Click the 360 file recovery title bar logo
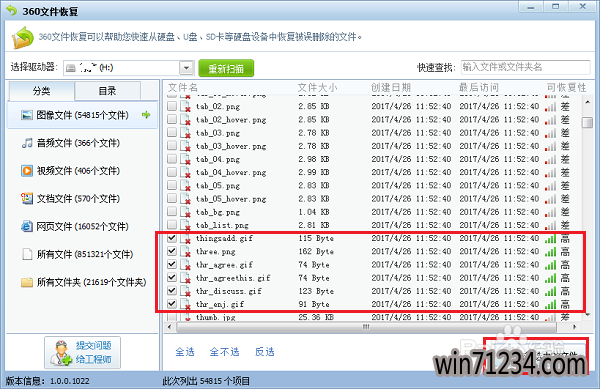 (12, 10)
